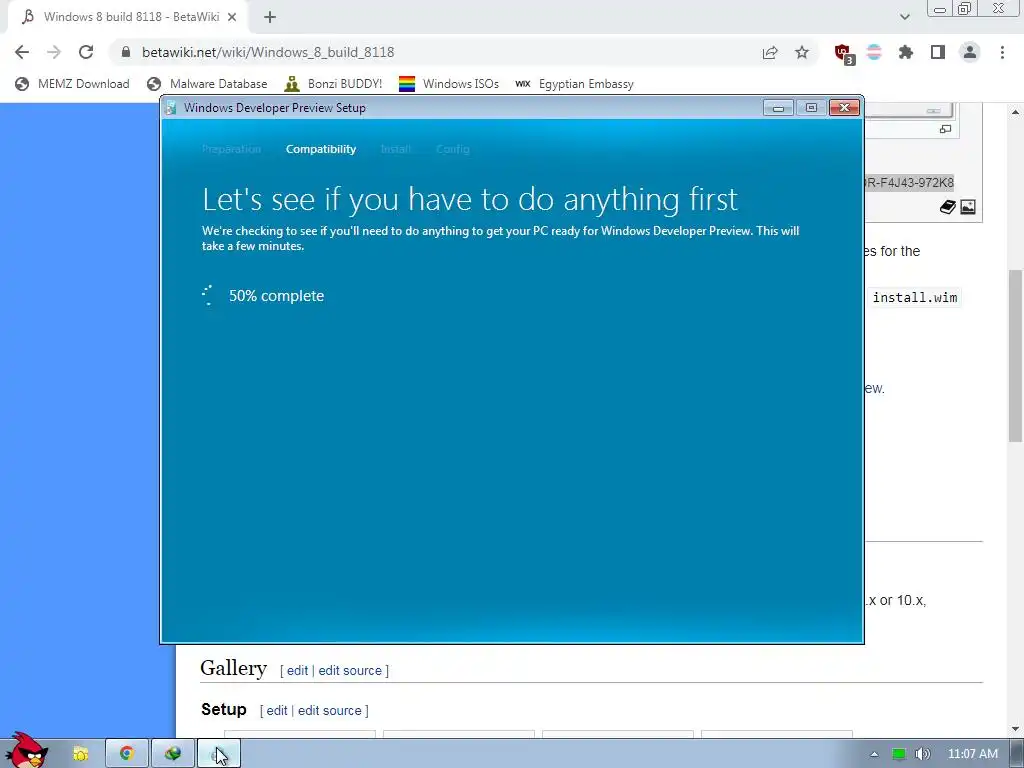Open the volume speaker tray icon
1024x768 pixels.
[x=922, y=754]
